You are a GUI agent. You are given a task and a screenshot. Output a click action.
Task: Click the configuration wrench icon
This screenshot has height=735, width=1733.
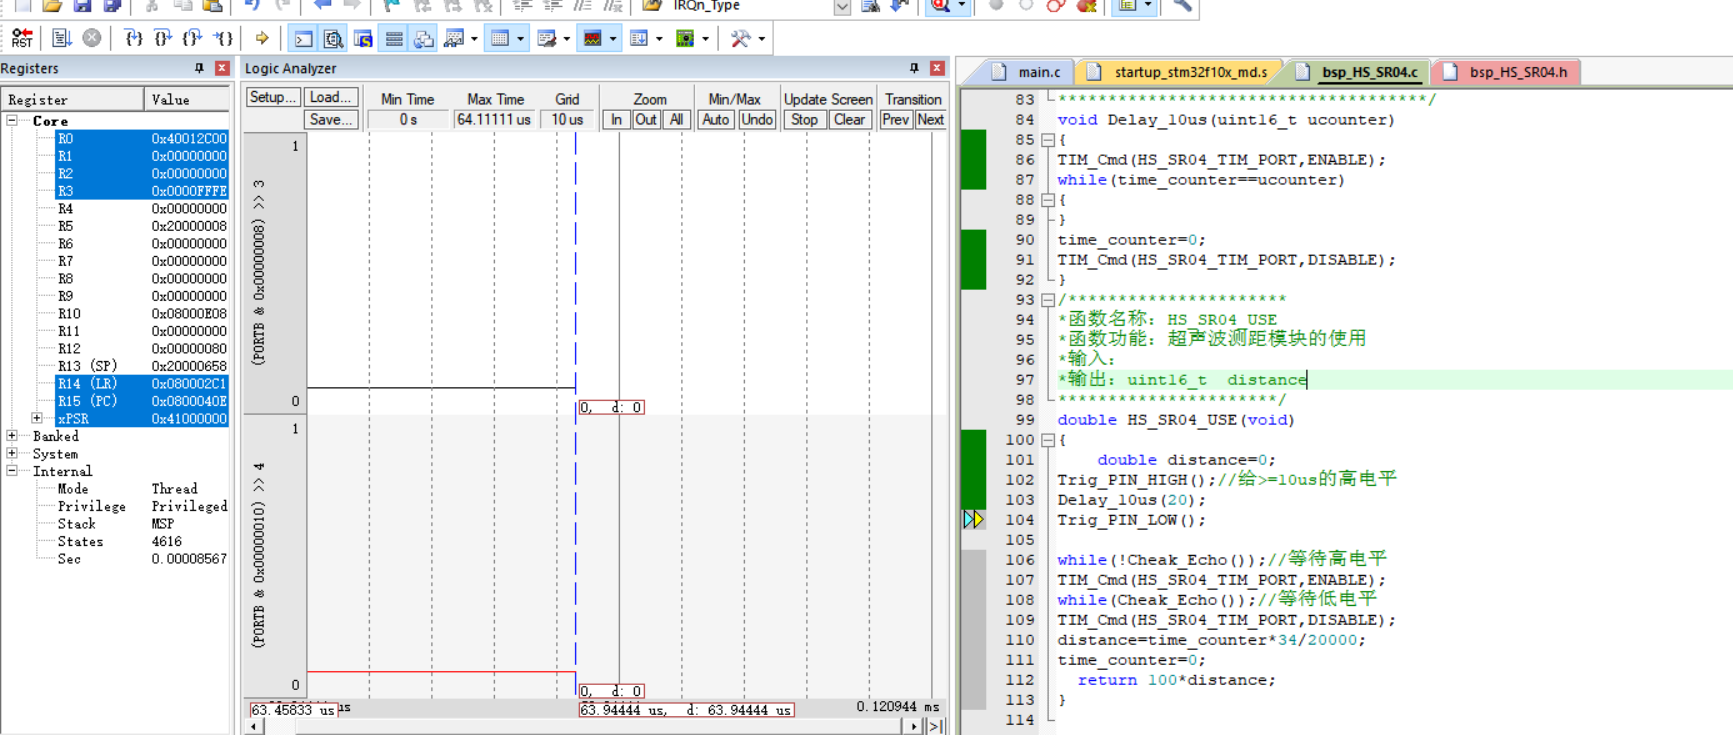pos(1182,6)
